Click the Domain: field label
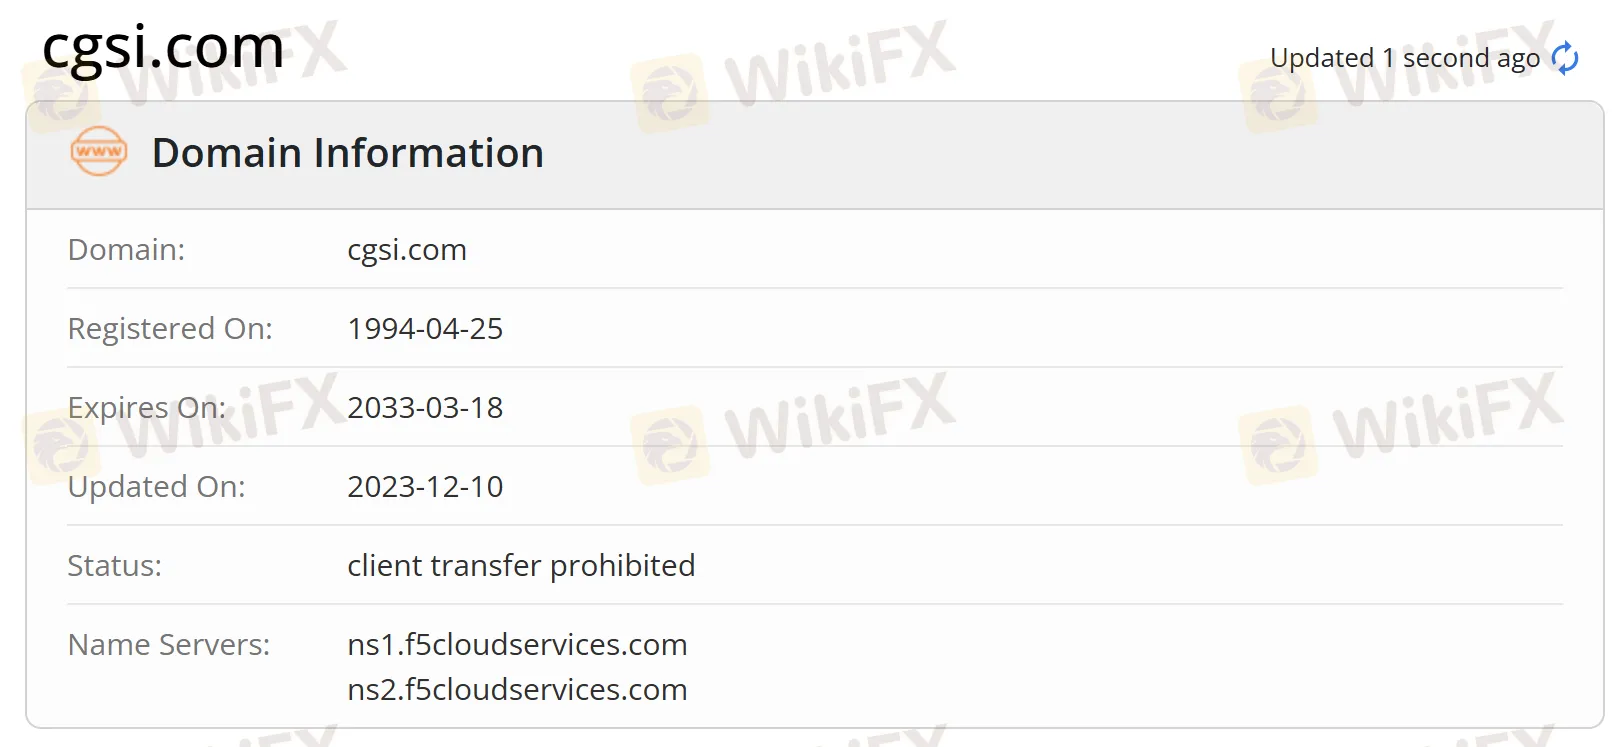 126,249
